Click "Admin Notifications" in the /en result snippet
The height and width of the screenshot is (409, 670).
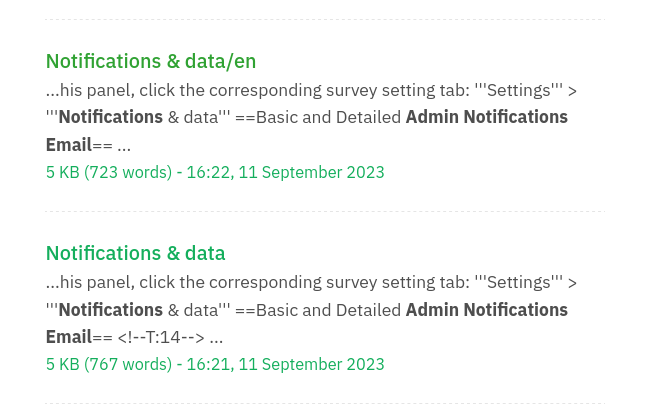tap(486, 117)
